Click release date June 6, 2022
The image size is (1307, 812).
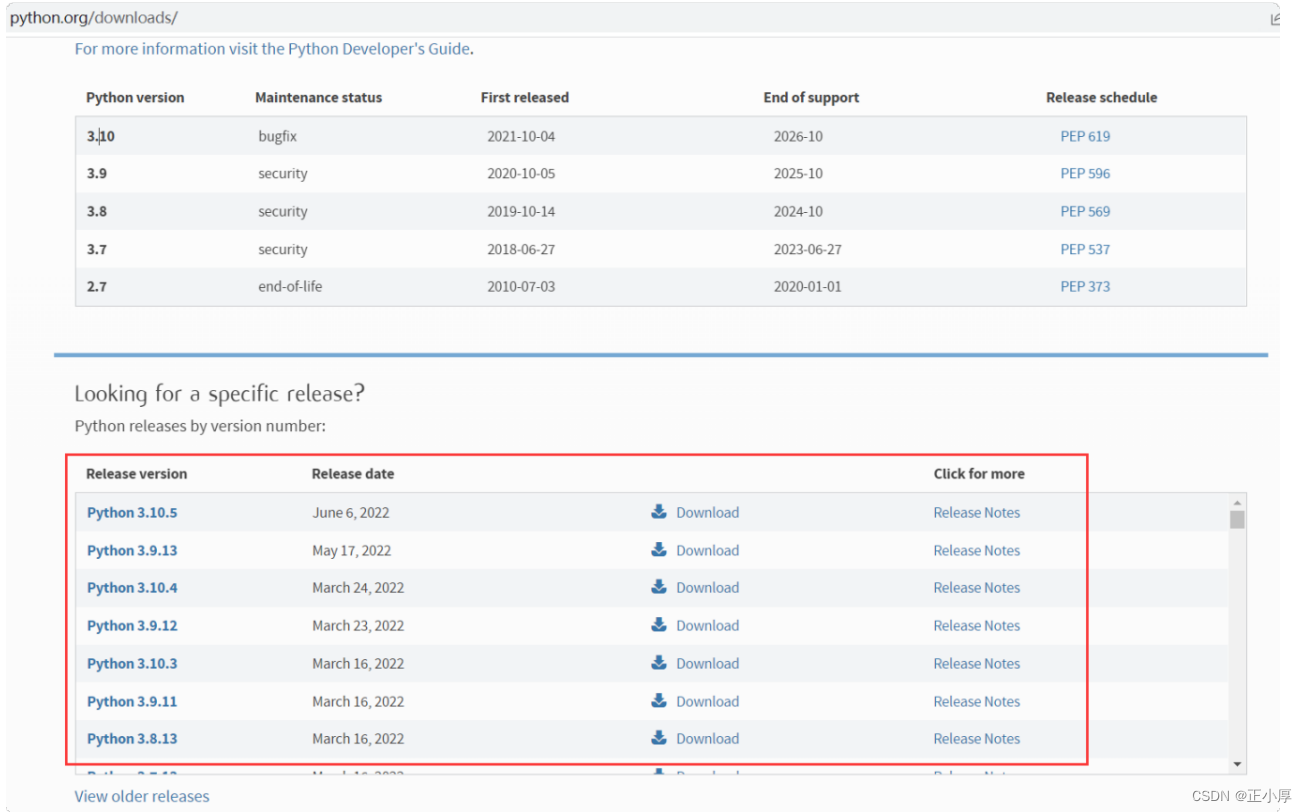pyautogui.click(x=351, y=512)
